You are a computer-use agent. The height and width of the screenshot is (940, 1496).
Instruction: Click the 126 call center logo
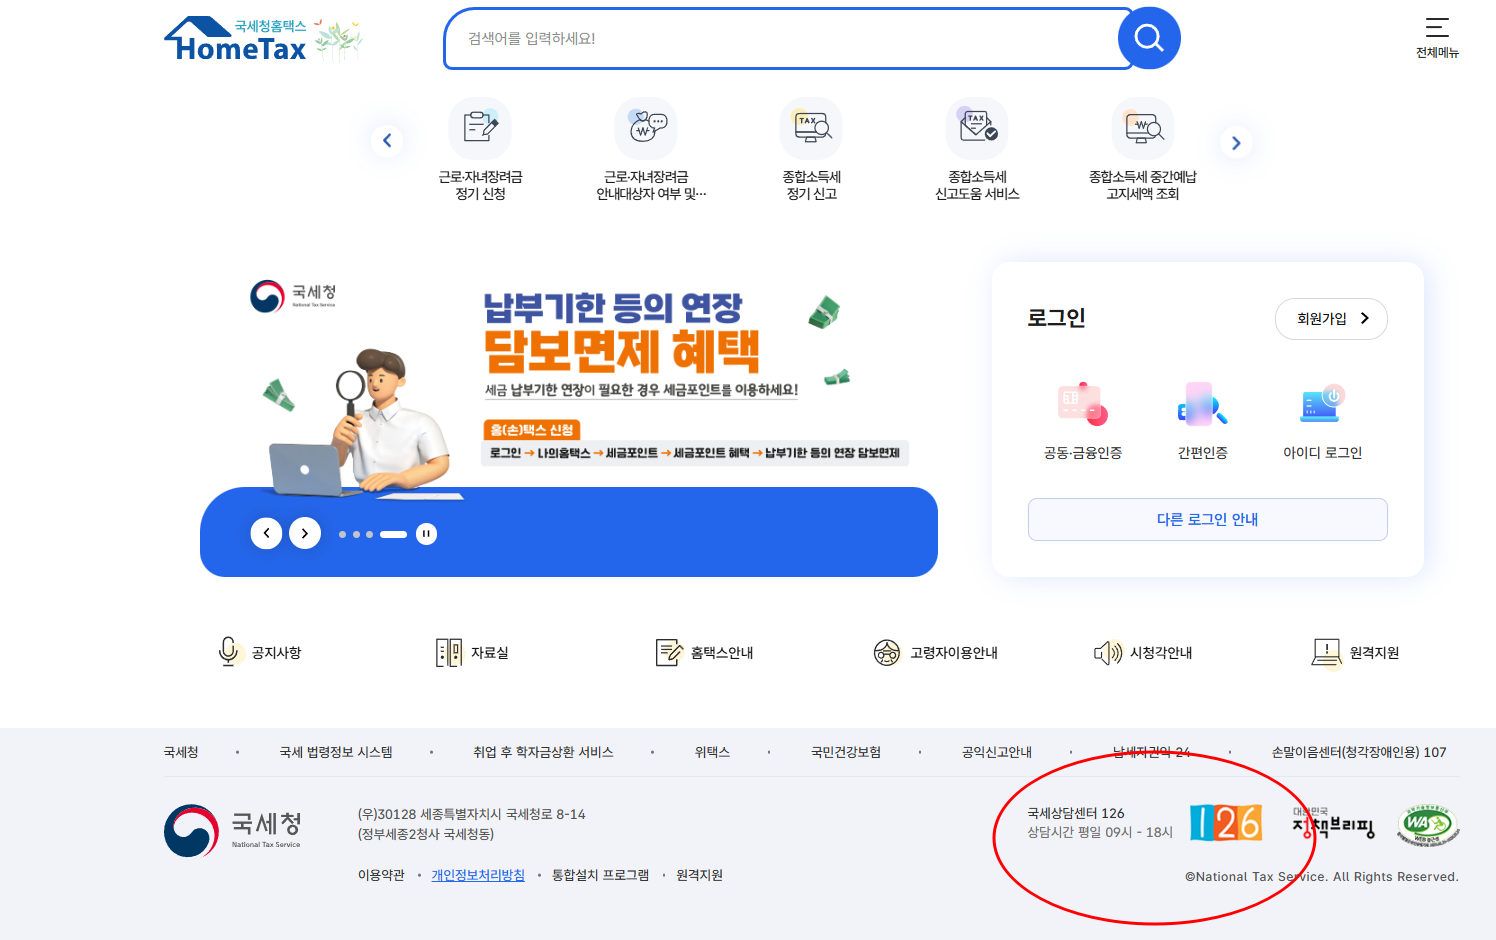pos(1226,823)
